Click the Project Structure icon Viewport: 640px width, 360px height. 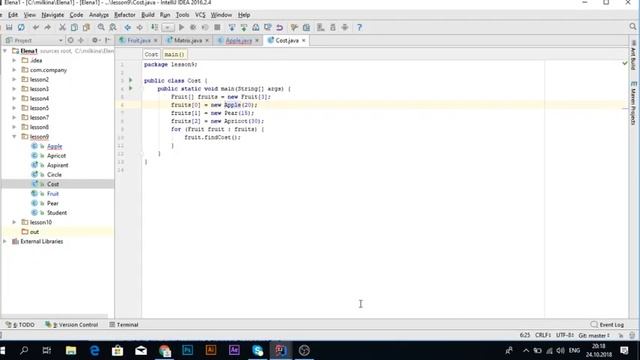(x=306, y=27)
